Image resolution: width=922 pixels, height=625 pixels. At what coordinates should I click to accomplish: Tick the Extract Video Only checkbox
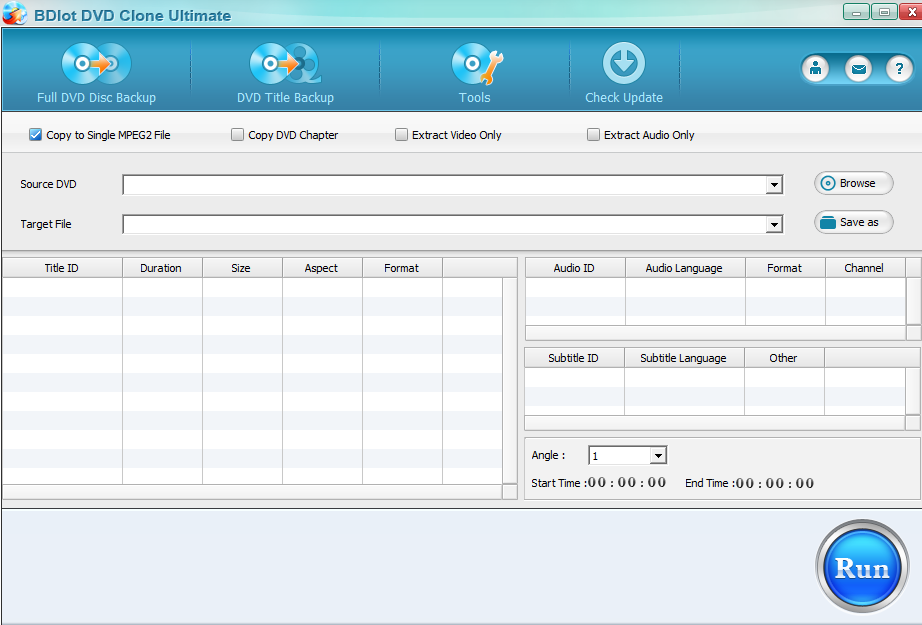pos(401,135)
